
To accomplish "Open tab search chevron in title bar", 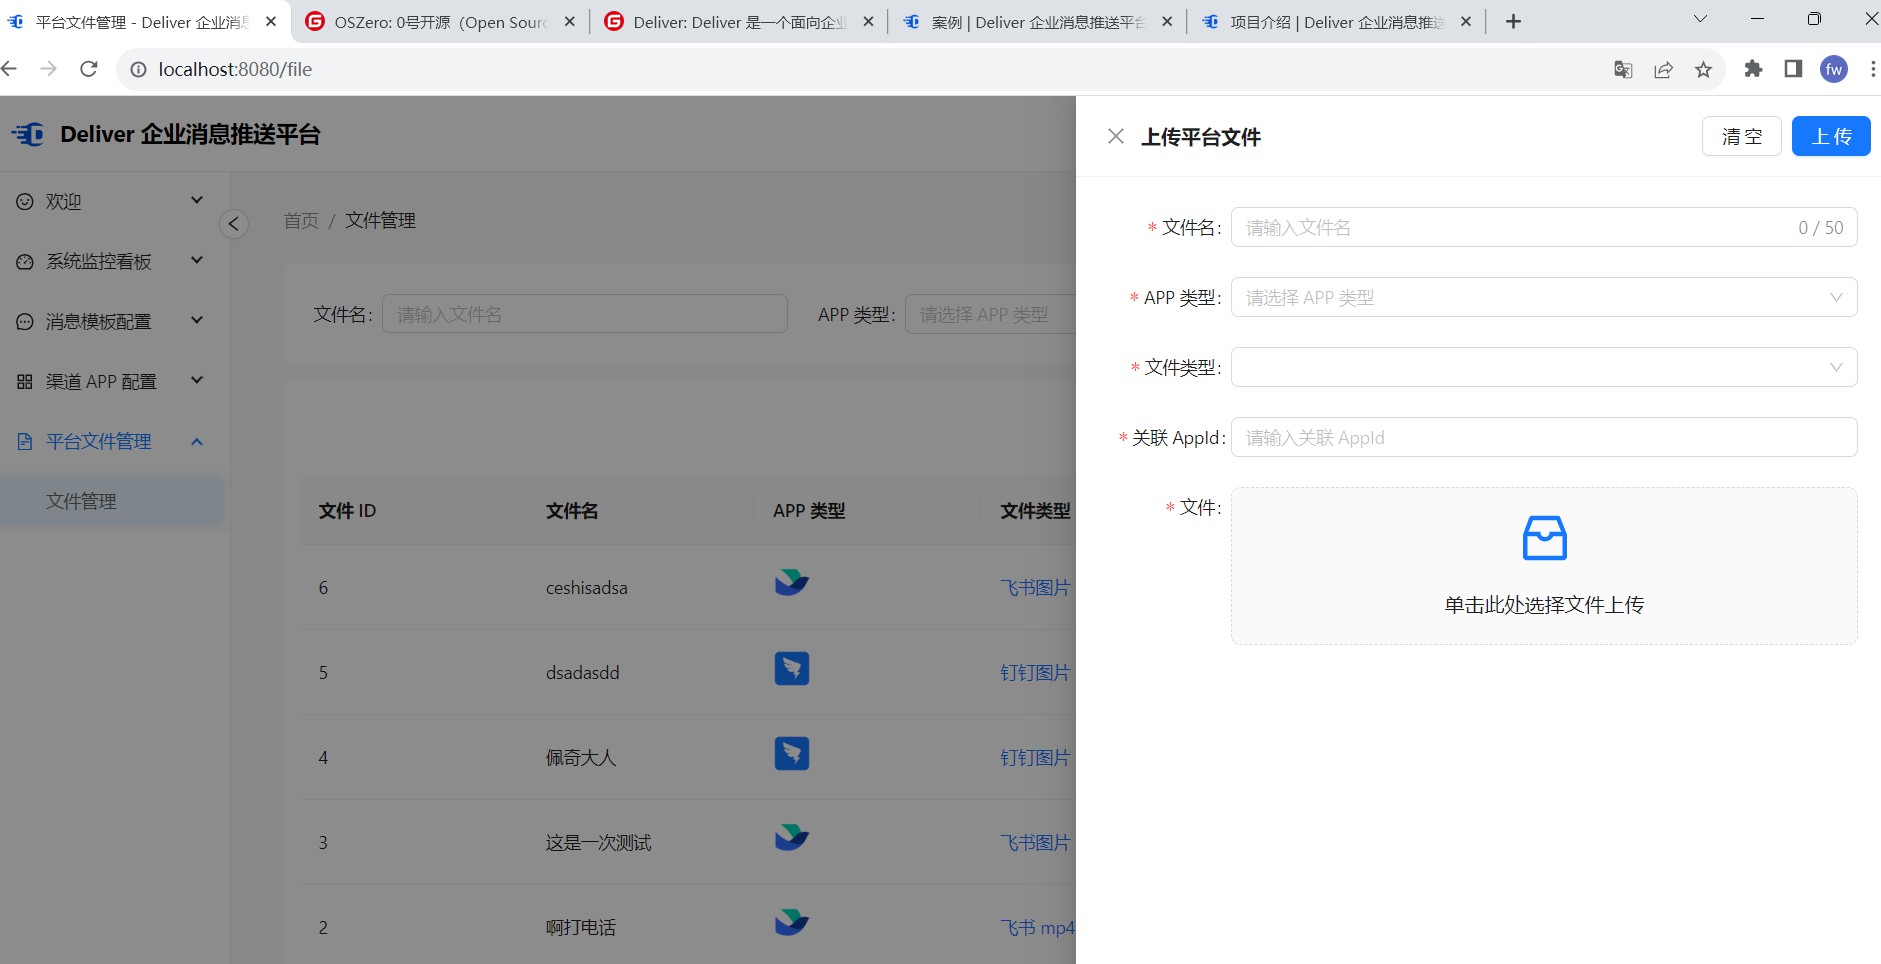I will (x=1700, y=19).
